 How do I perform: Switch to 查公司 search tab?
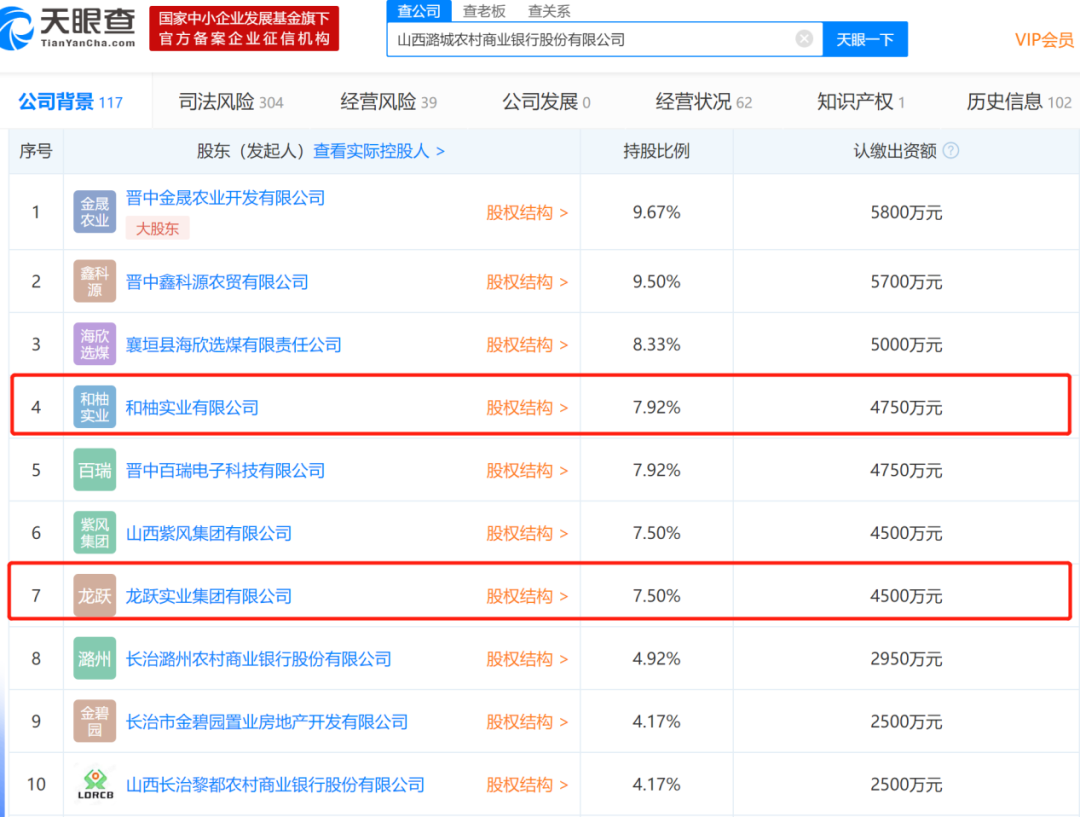point(419,11)
